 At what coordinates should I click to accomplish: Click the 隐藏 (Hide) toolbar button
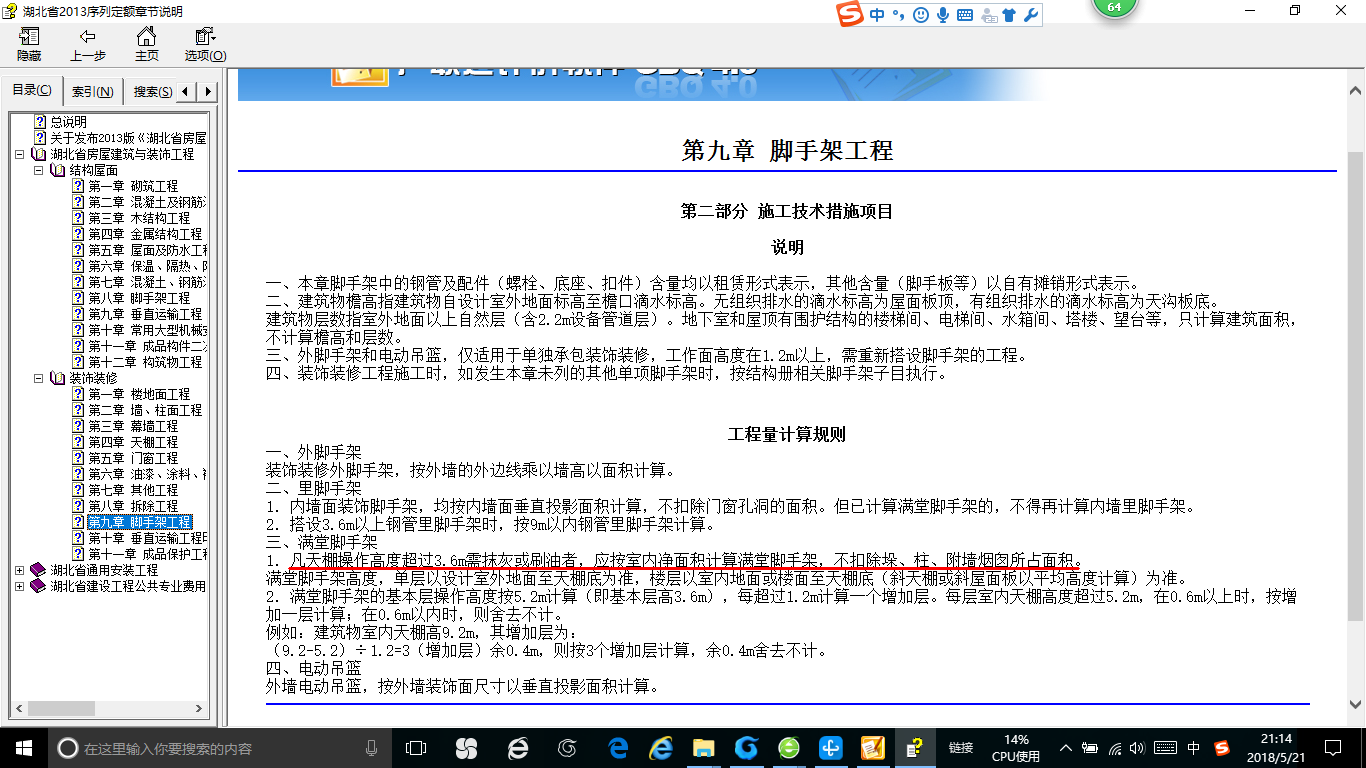pyautogui.click(x=29, y=45)
